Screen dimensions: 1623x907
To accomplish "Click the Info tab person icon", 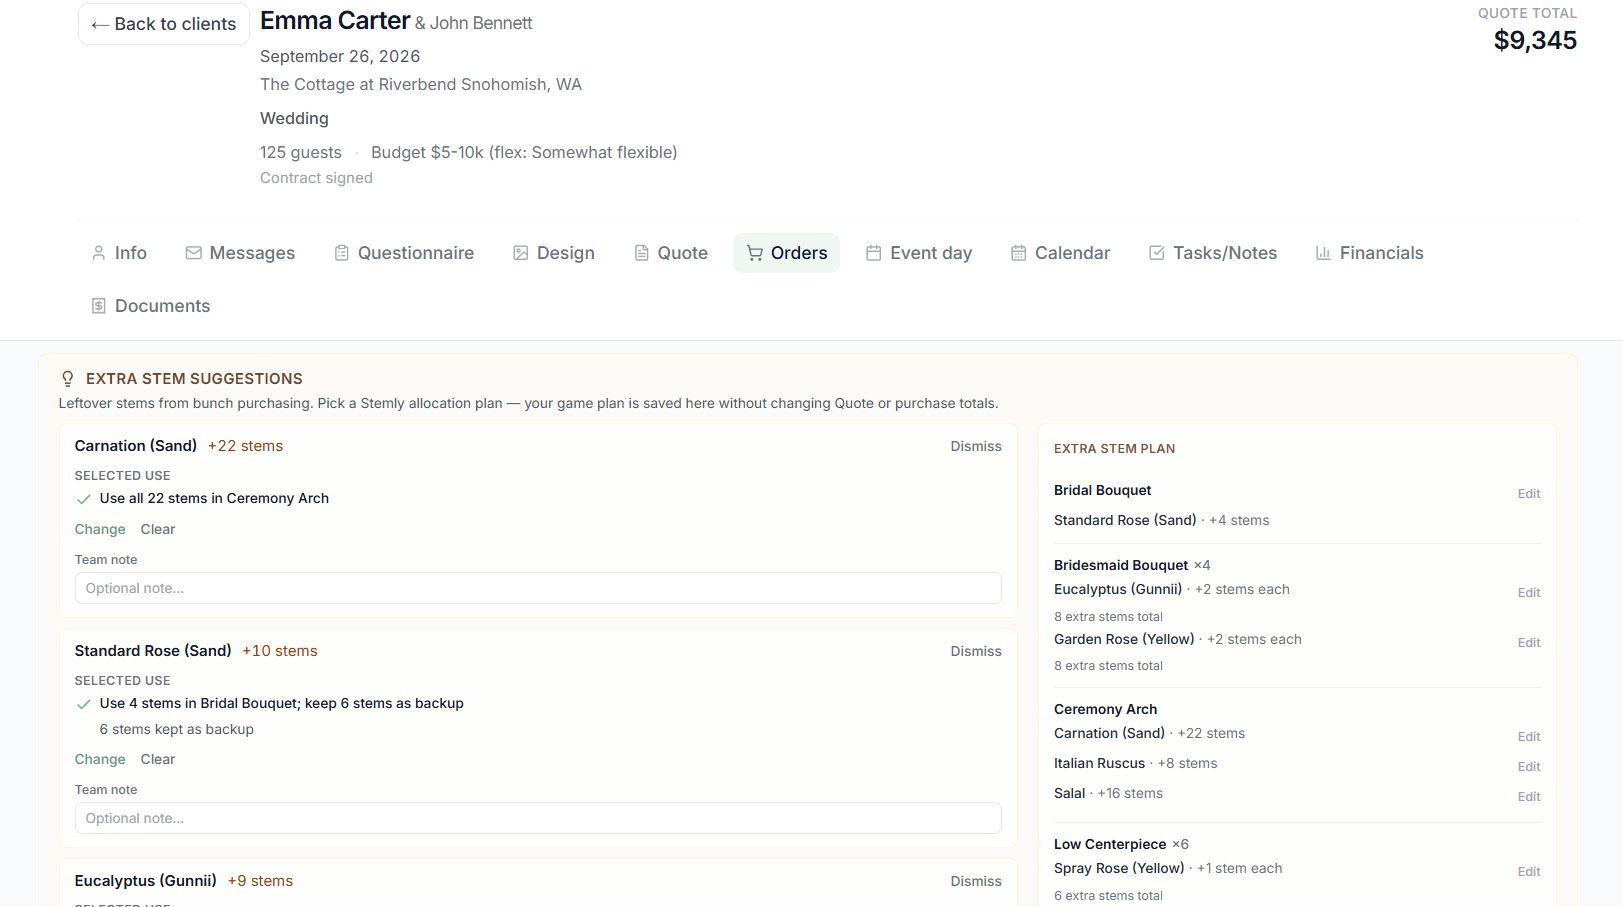I will [x=98, y=253].
